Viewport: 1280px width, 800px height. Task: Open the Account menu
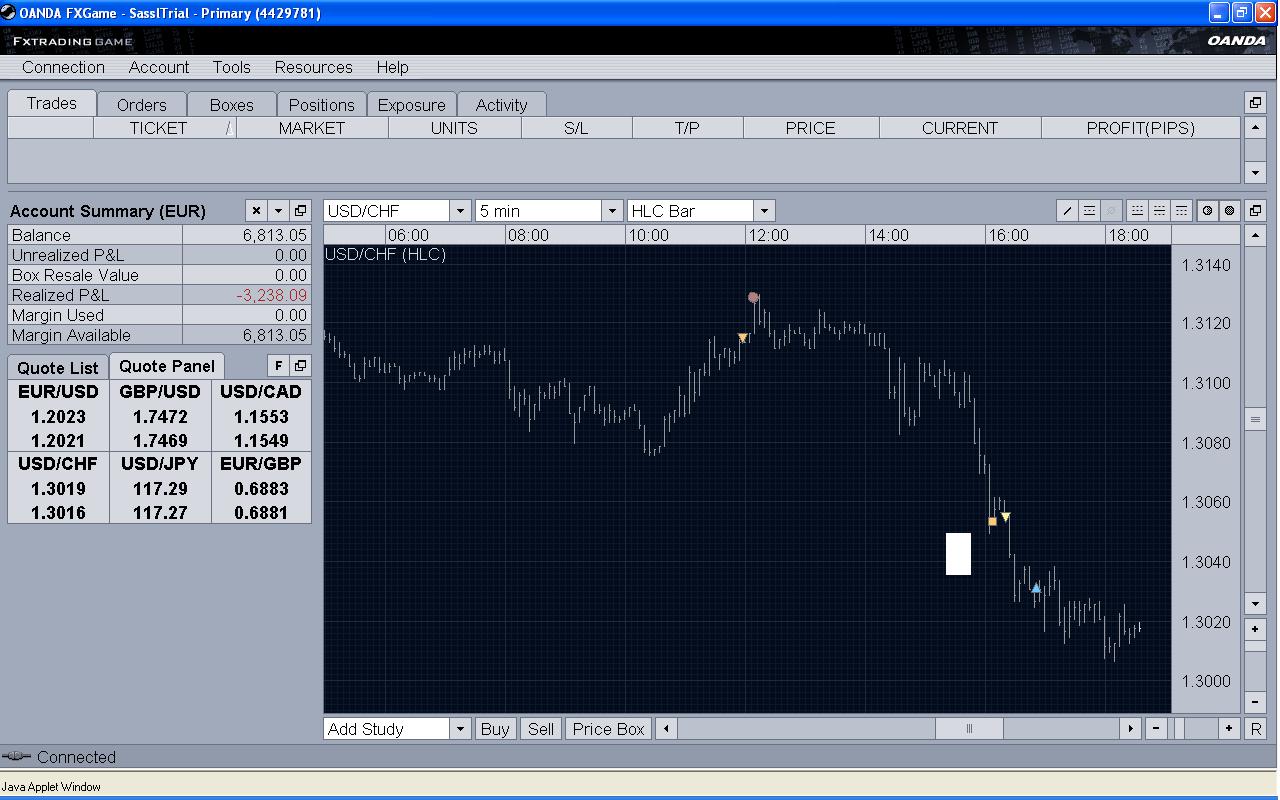click(x=159, y=67)
